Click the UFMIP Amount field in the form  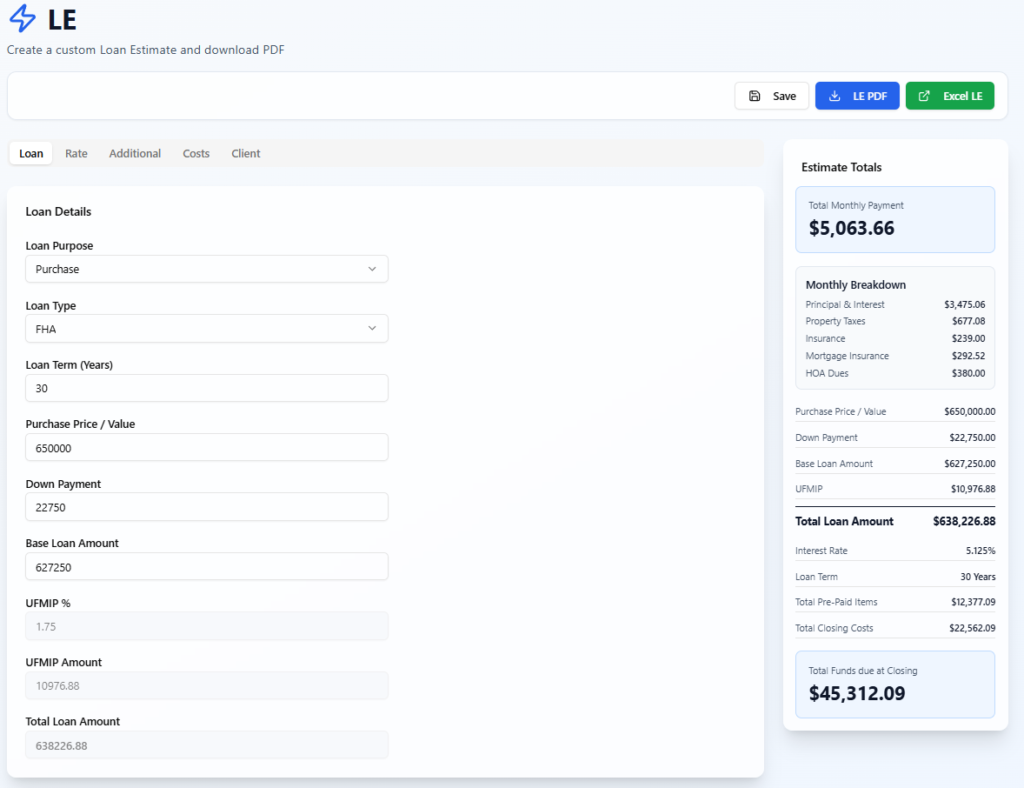point(206,686)
